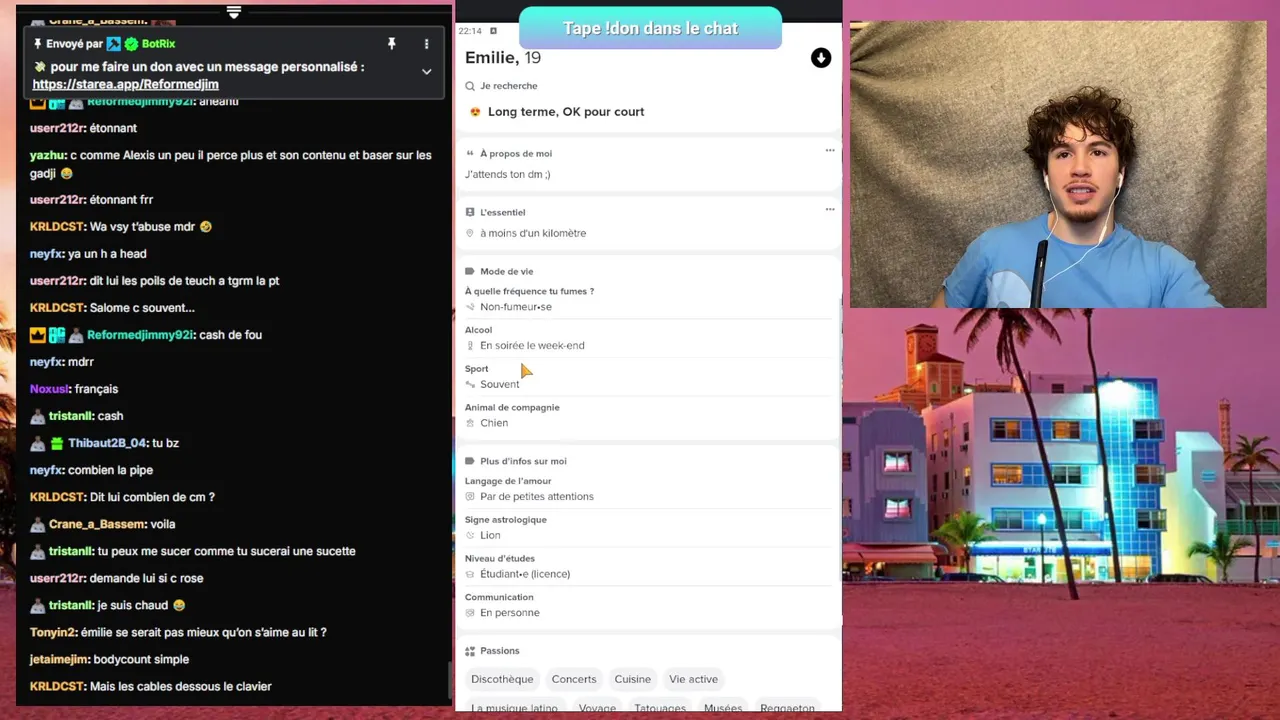Click the location pin icon by à moins d'un kilomètre

470,233
